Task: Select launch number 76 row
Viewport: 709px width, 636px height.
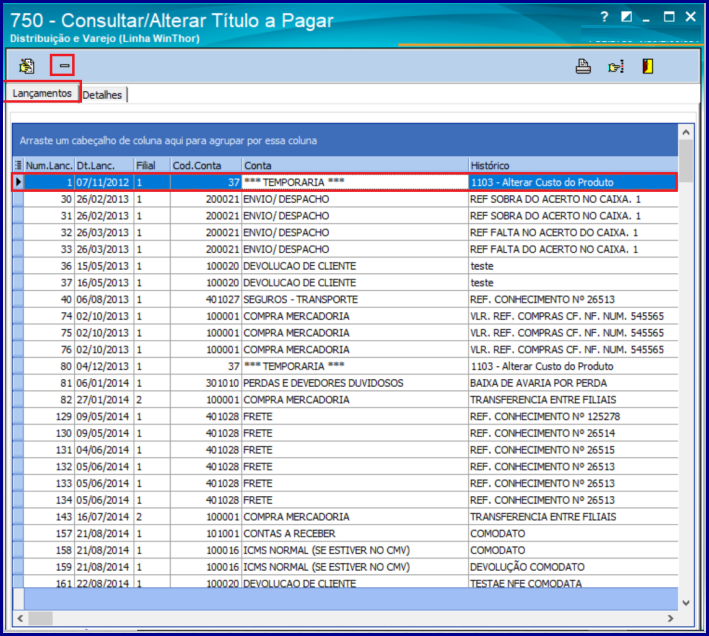Action: pos(346,349)
